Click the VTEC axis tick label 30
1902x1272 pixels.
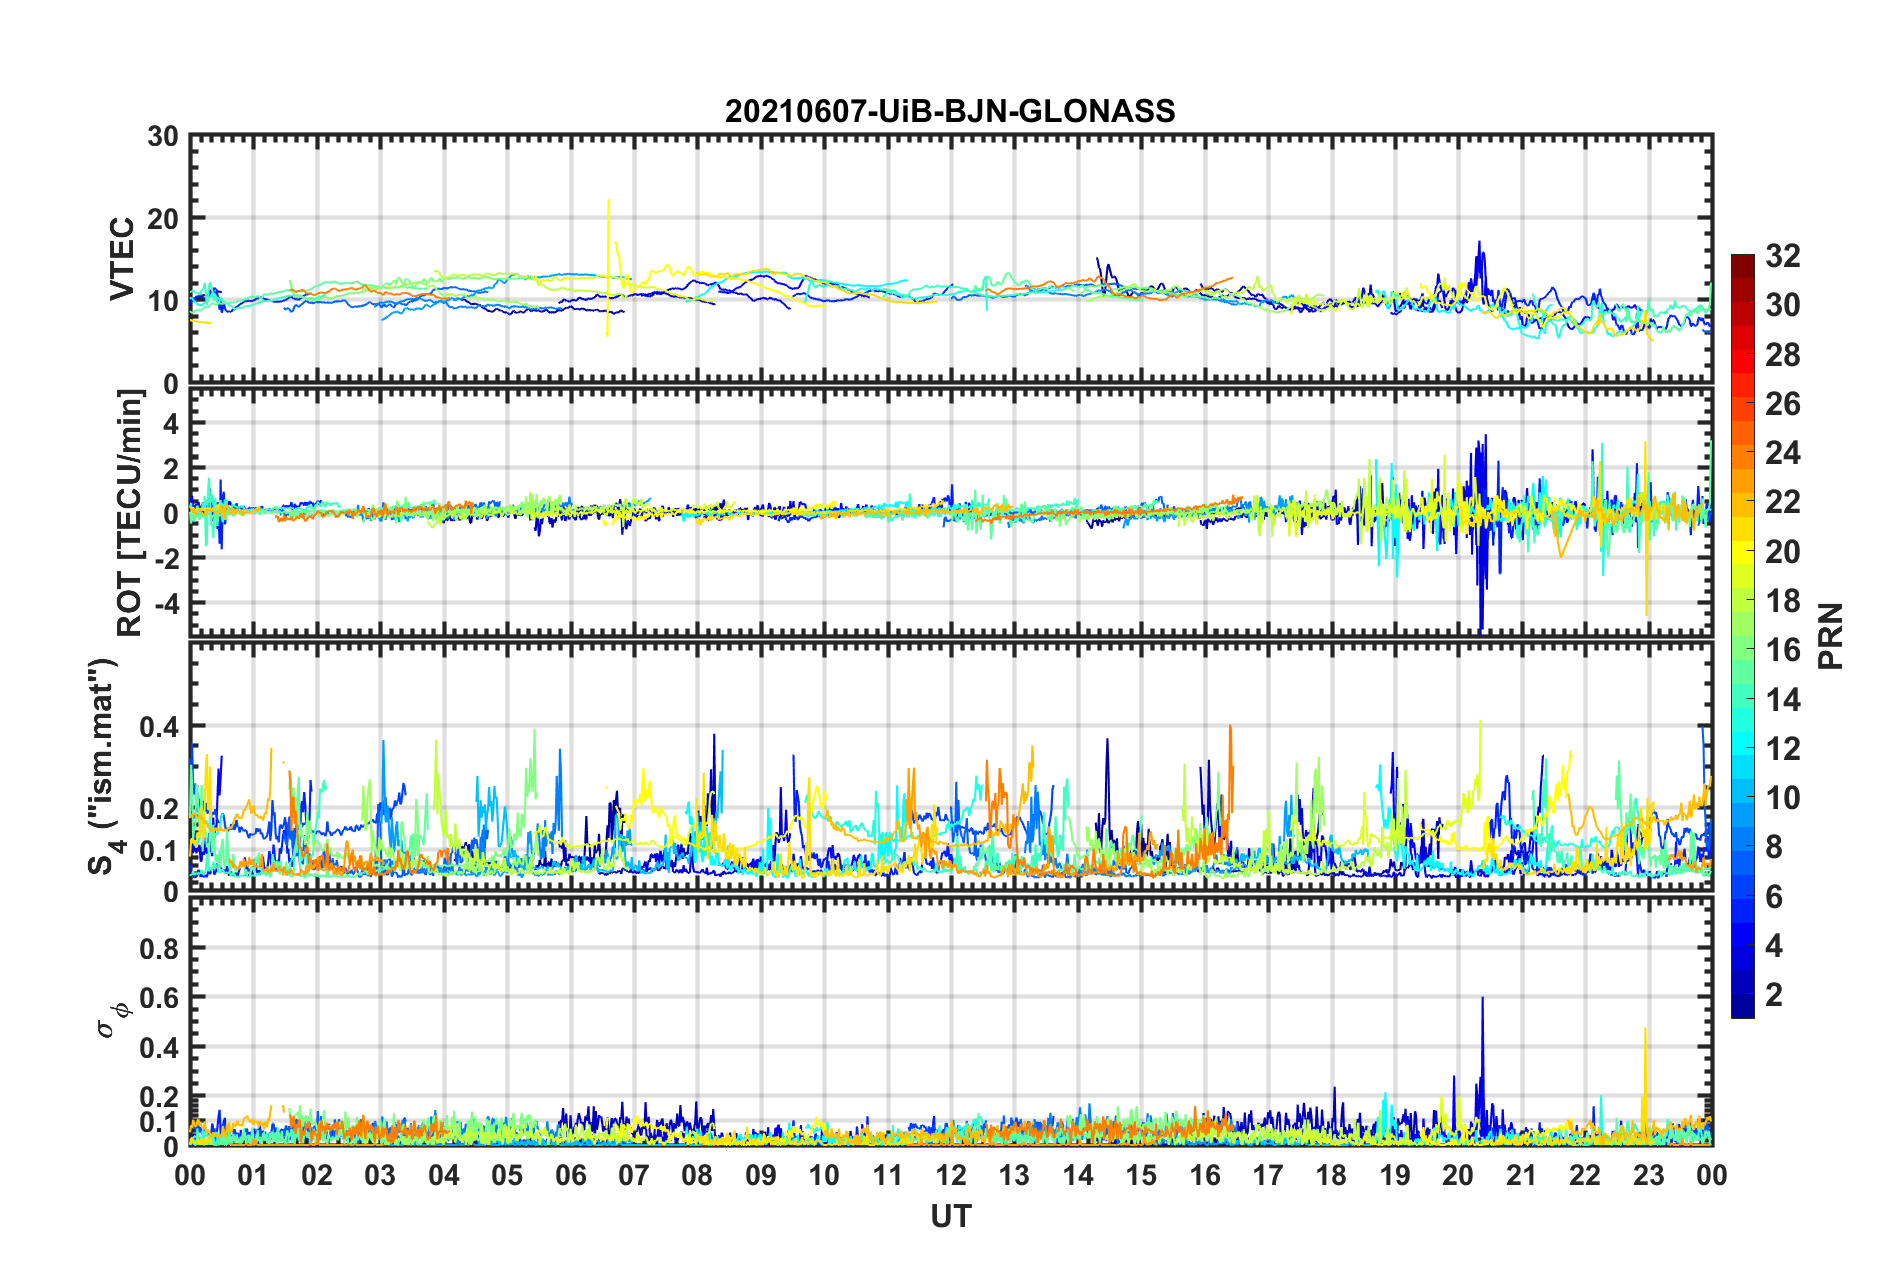[163, 136]
